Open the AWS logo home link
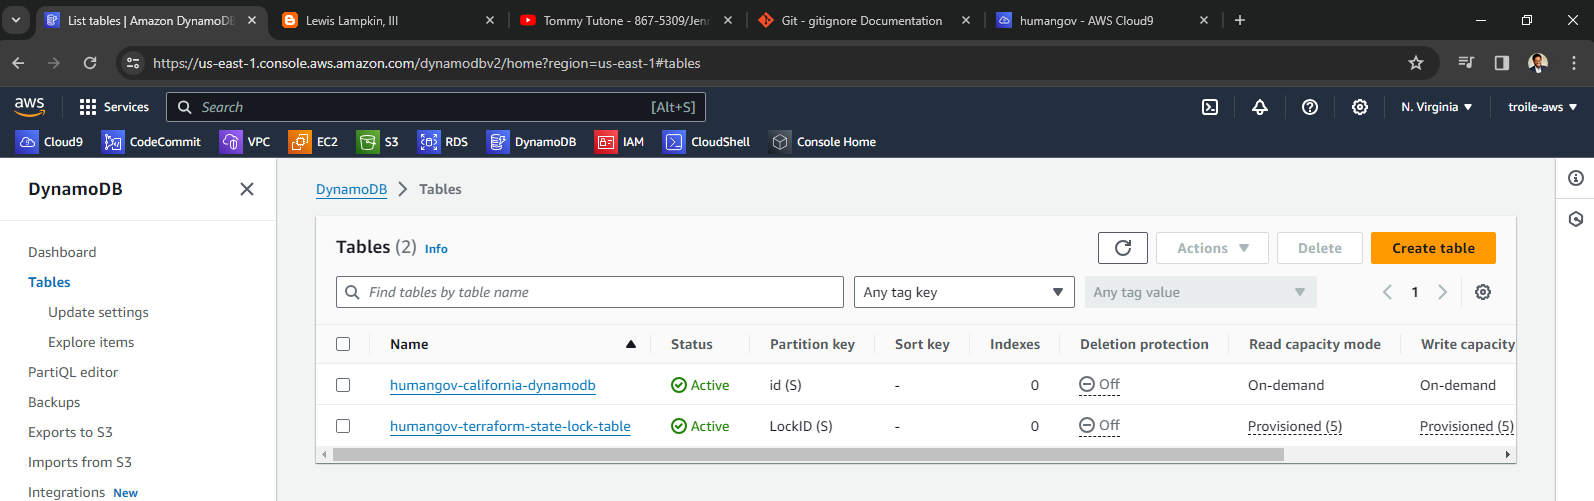This screenshot has width=1594, height=501. click(x=29, y=106)
